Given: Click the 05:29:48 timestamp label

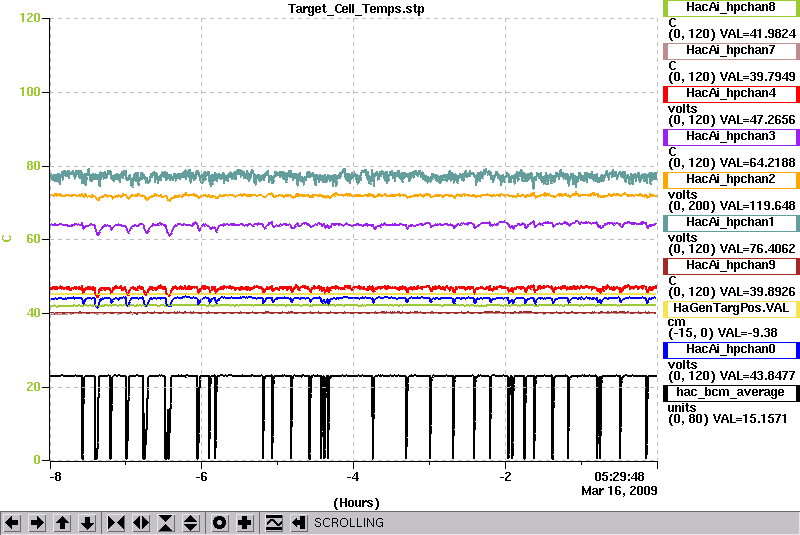Looking at the screenshot, I should click(619, 477).
